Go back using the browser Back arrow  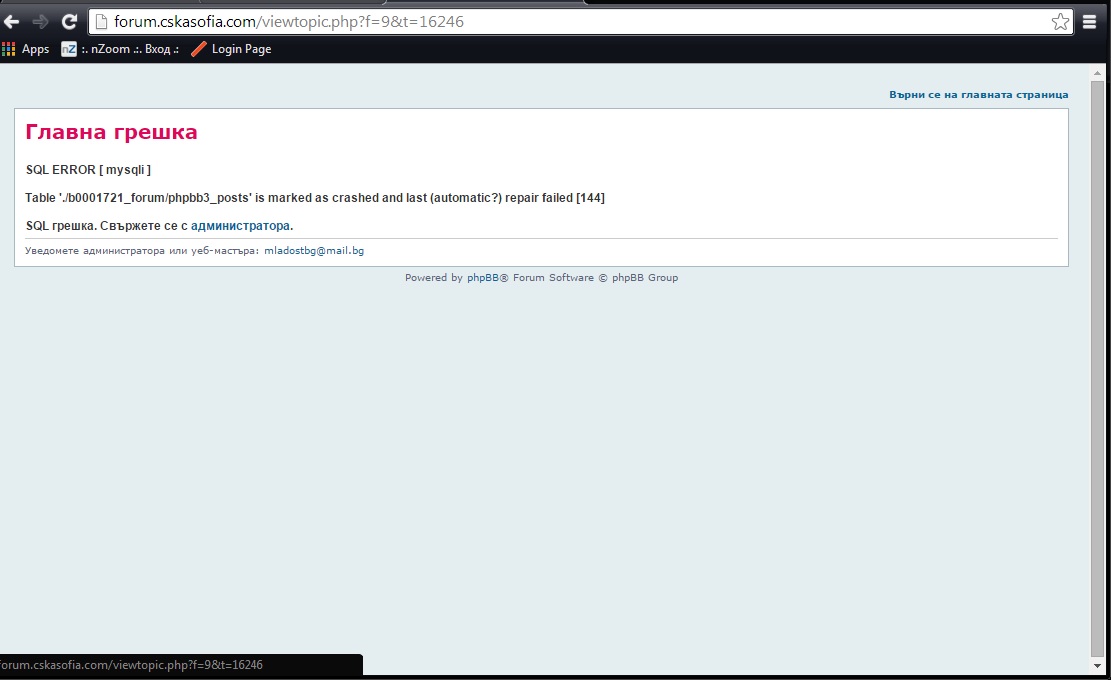point(12,21)
